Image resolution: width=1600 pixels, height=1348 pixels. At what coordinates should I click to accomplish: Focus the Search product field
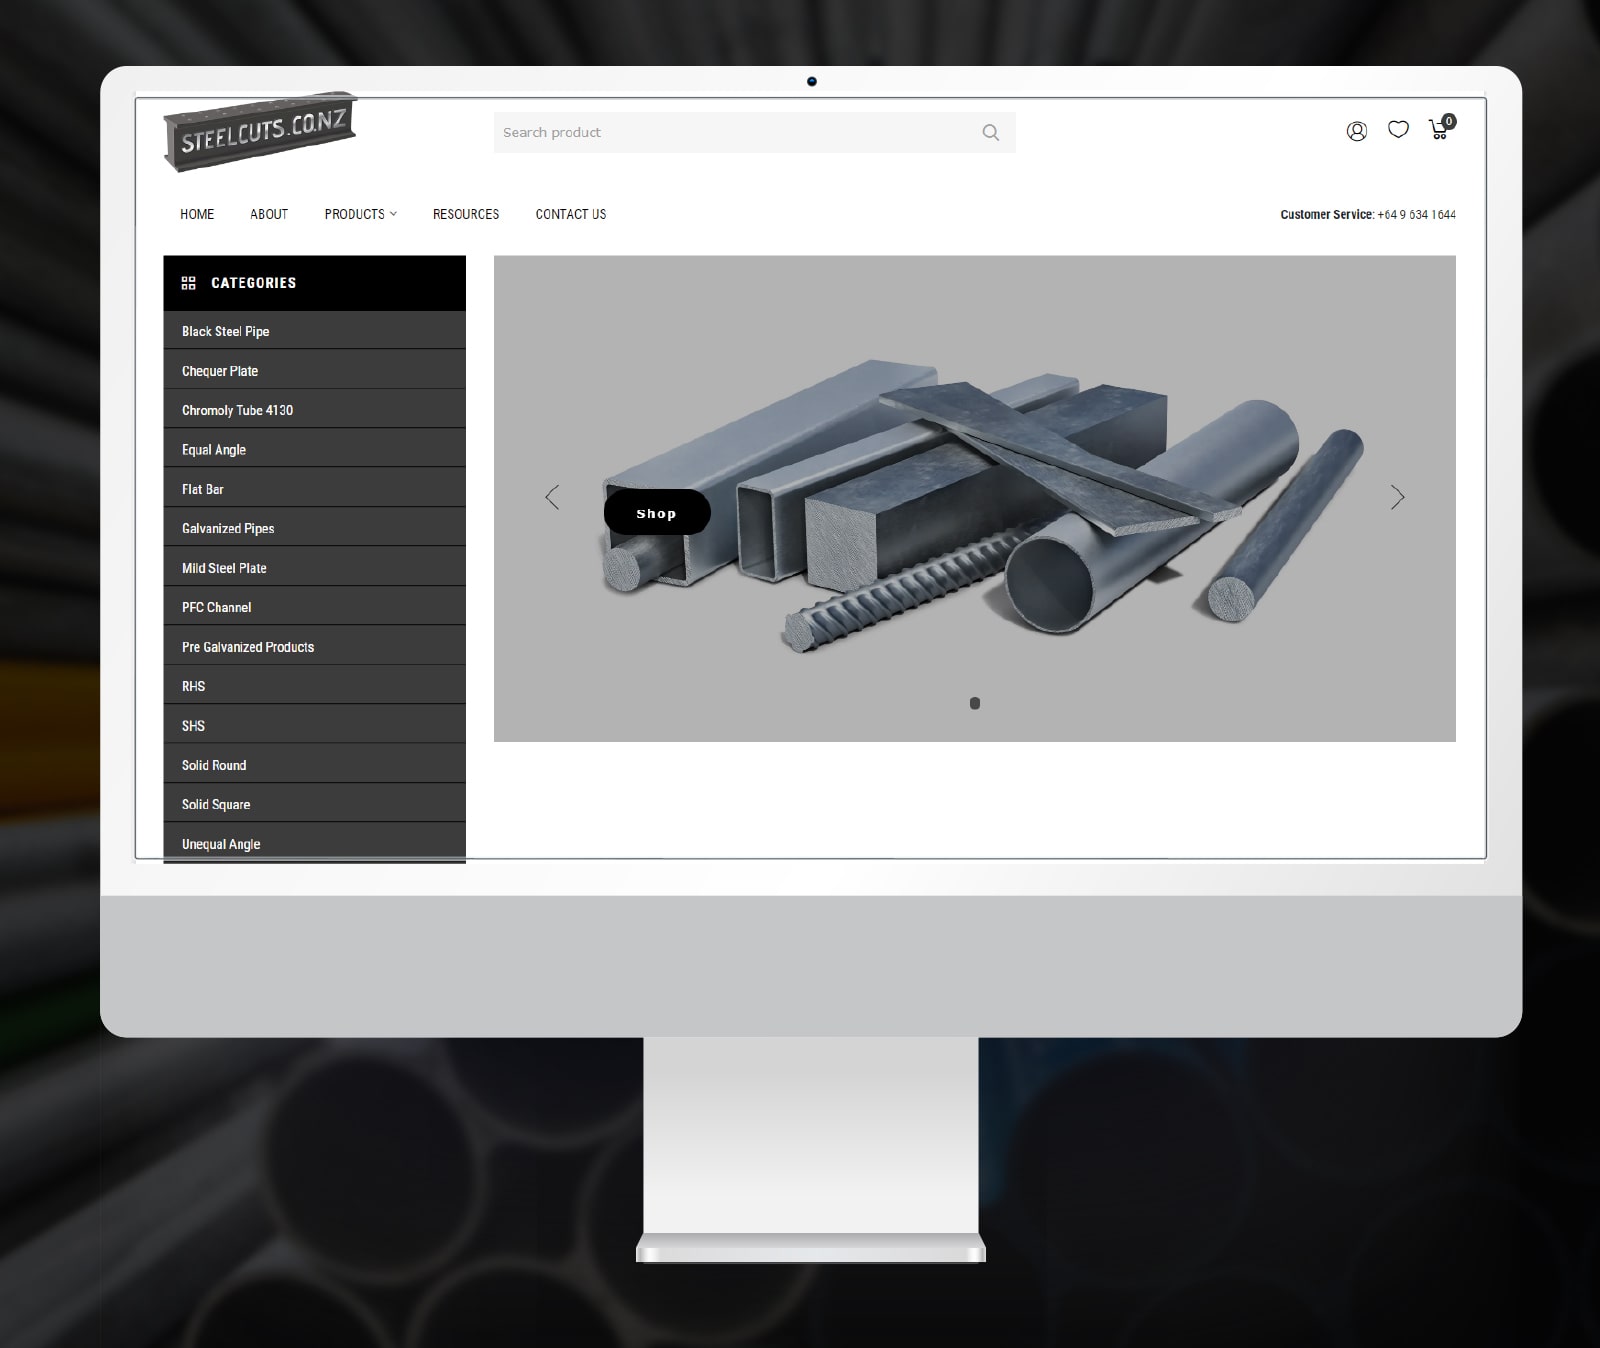click(735, 133)
